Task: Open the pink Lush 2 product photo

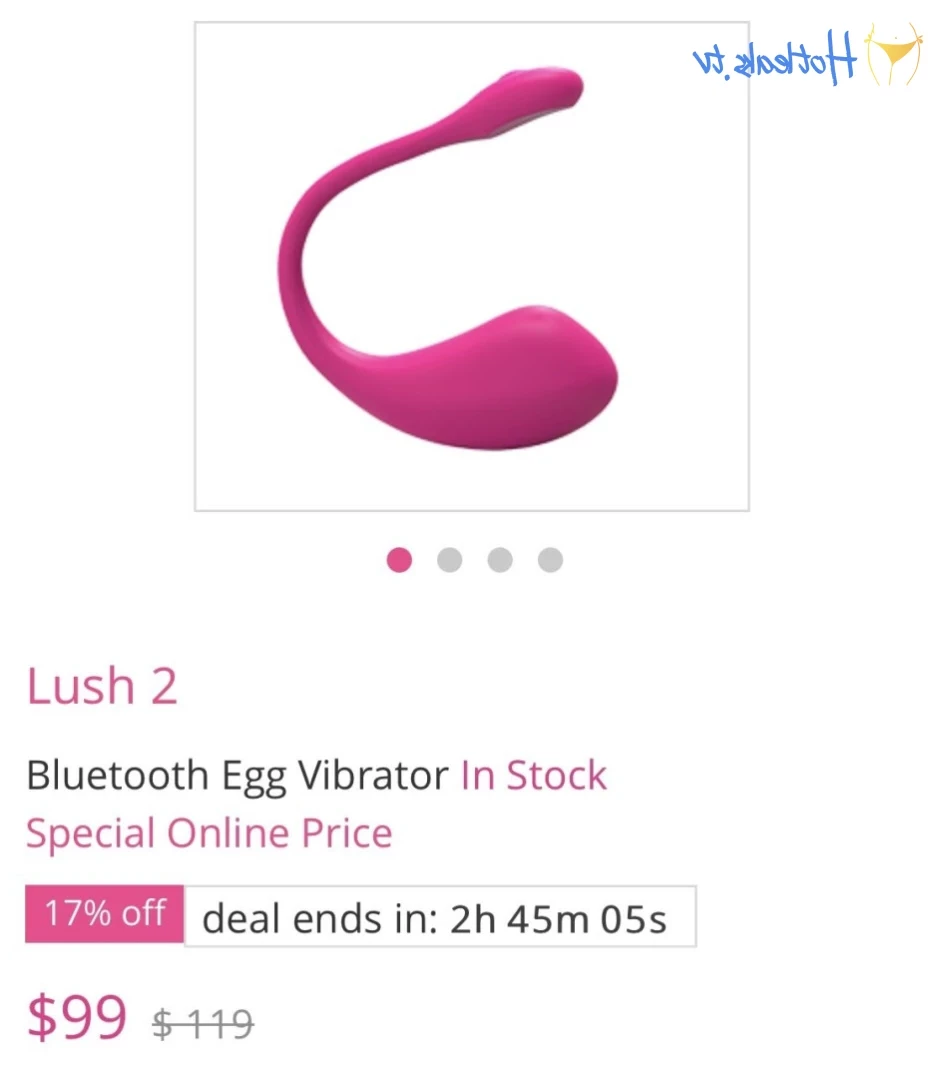Action: click(x=471, y=266)
